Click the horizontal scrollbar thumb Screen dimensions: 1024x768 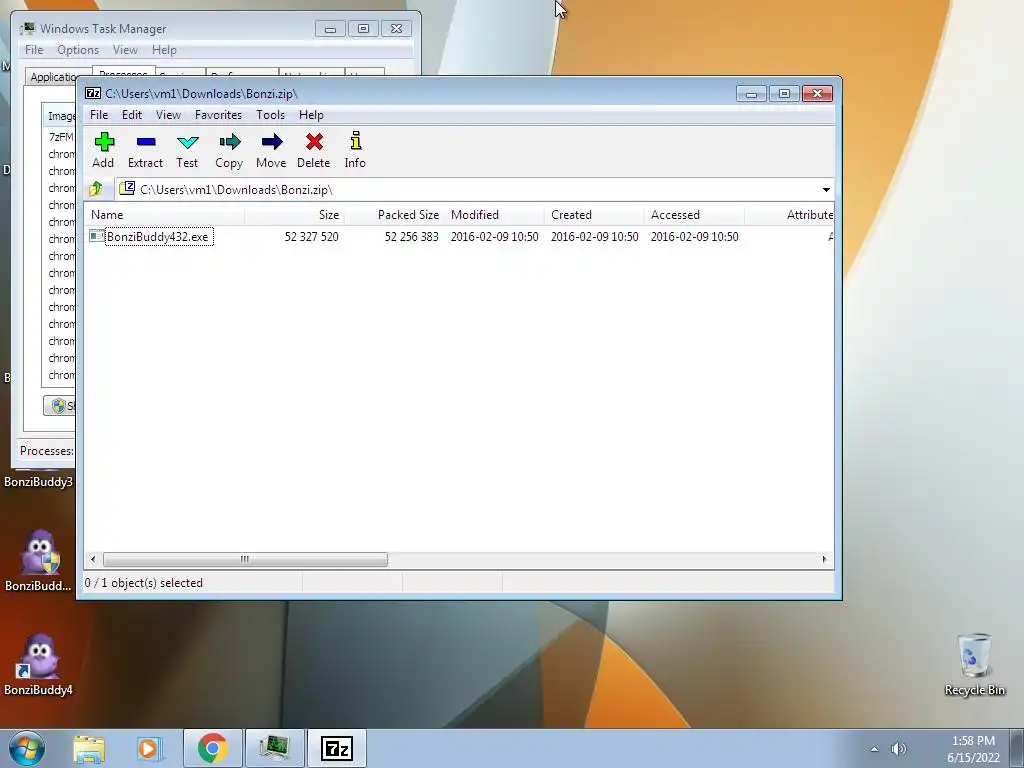coord(245,559)
